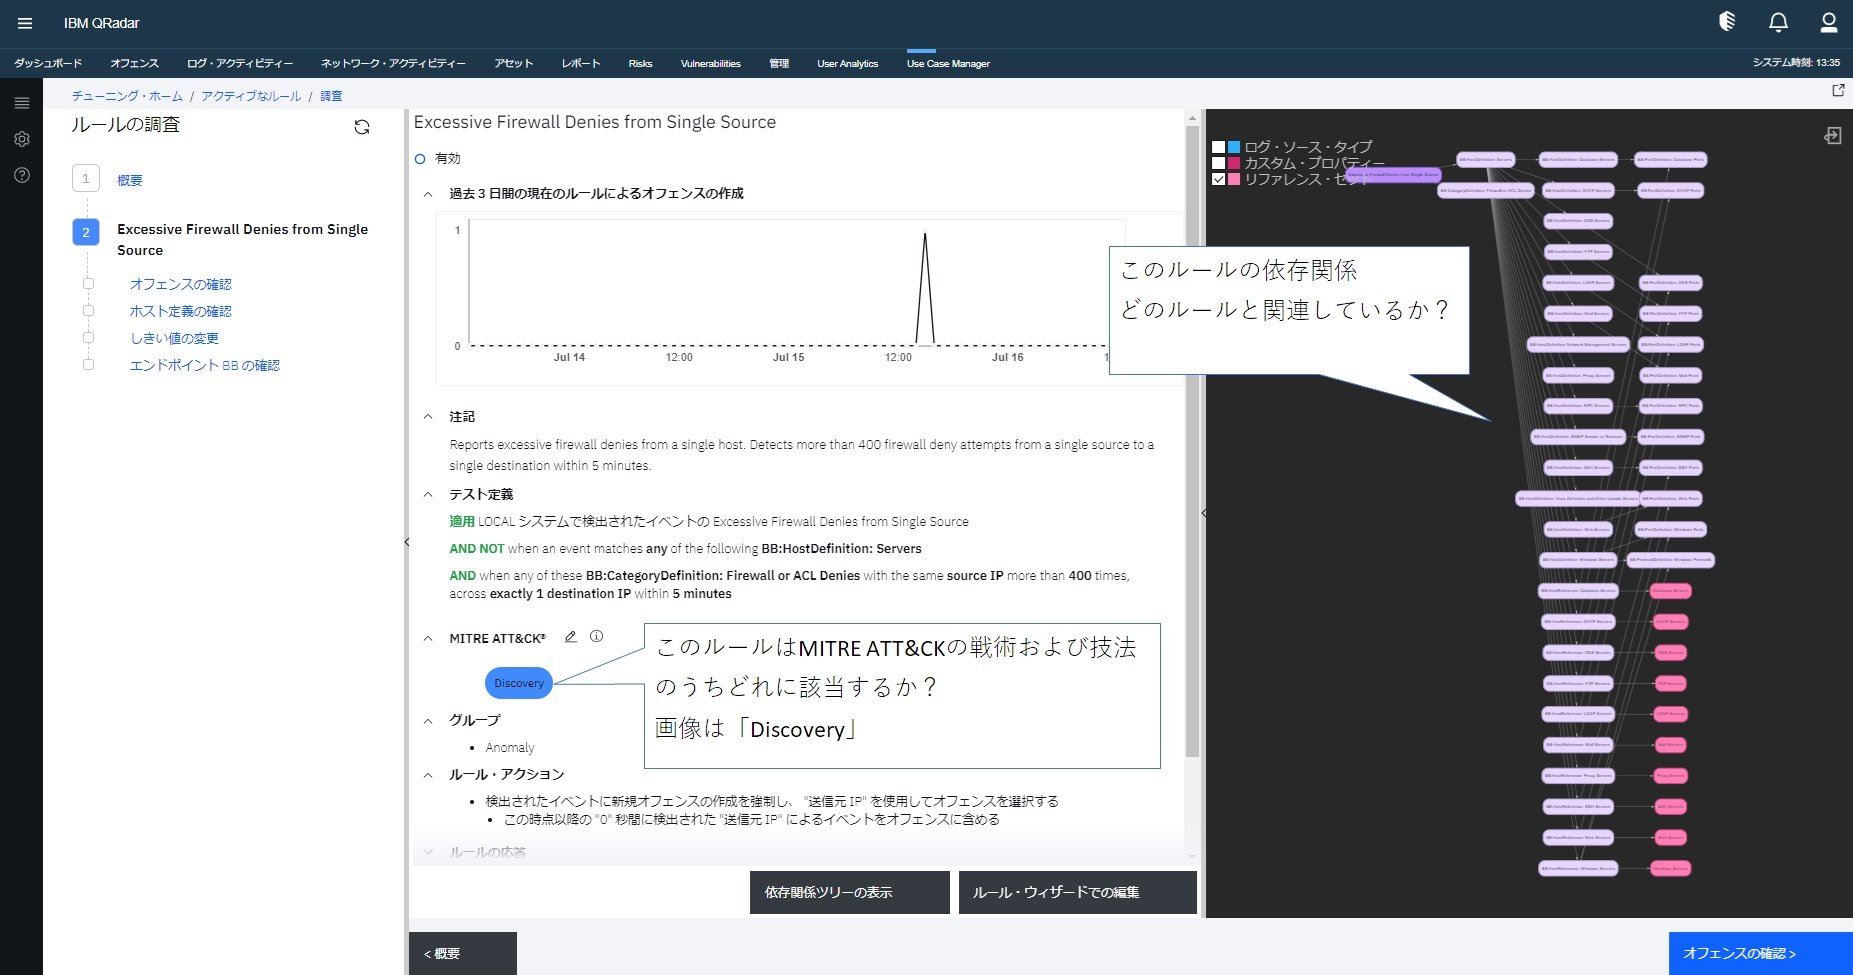Screen dimensions: 1853x975
Task: Expand the ルールの応答 section
Action: (428, 853)
